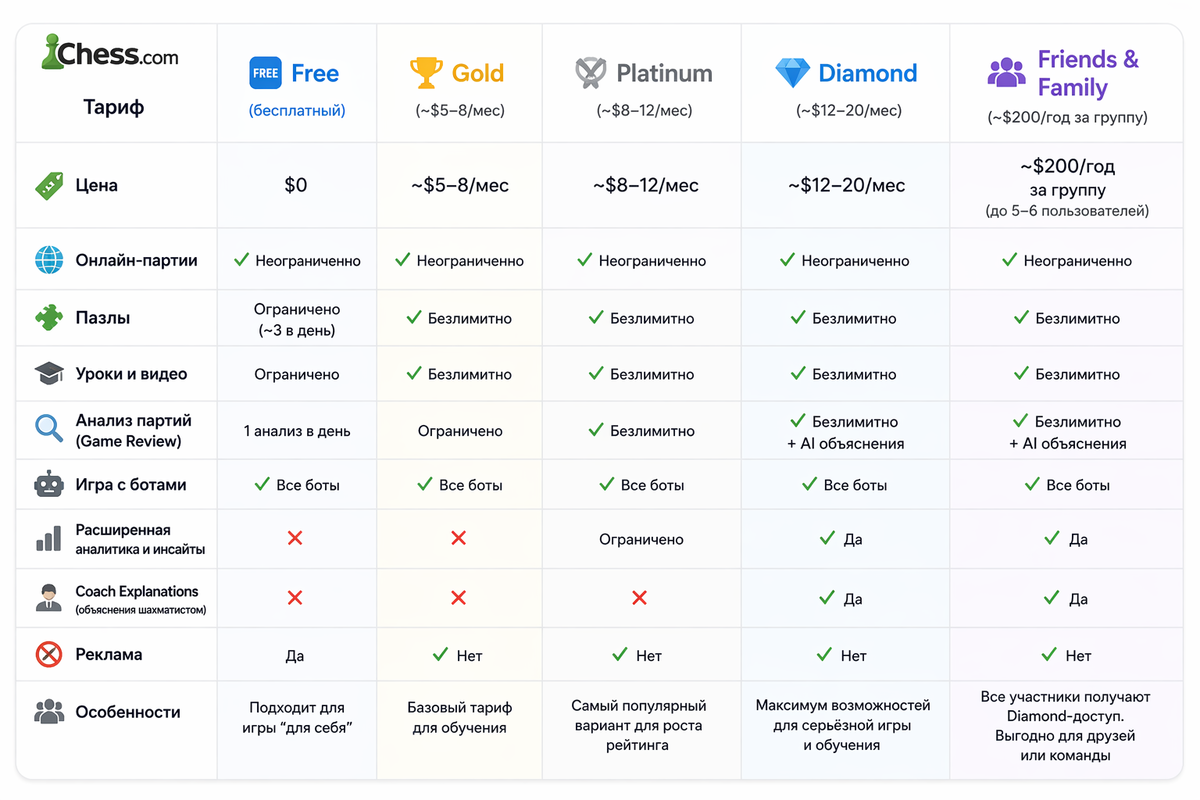Click the red X in Platinum's Coach Explanations cell
The image size is (1200, 800).
coord(640,598)
